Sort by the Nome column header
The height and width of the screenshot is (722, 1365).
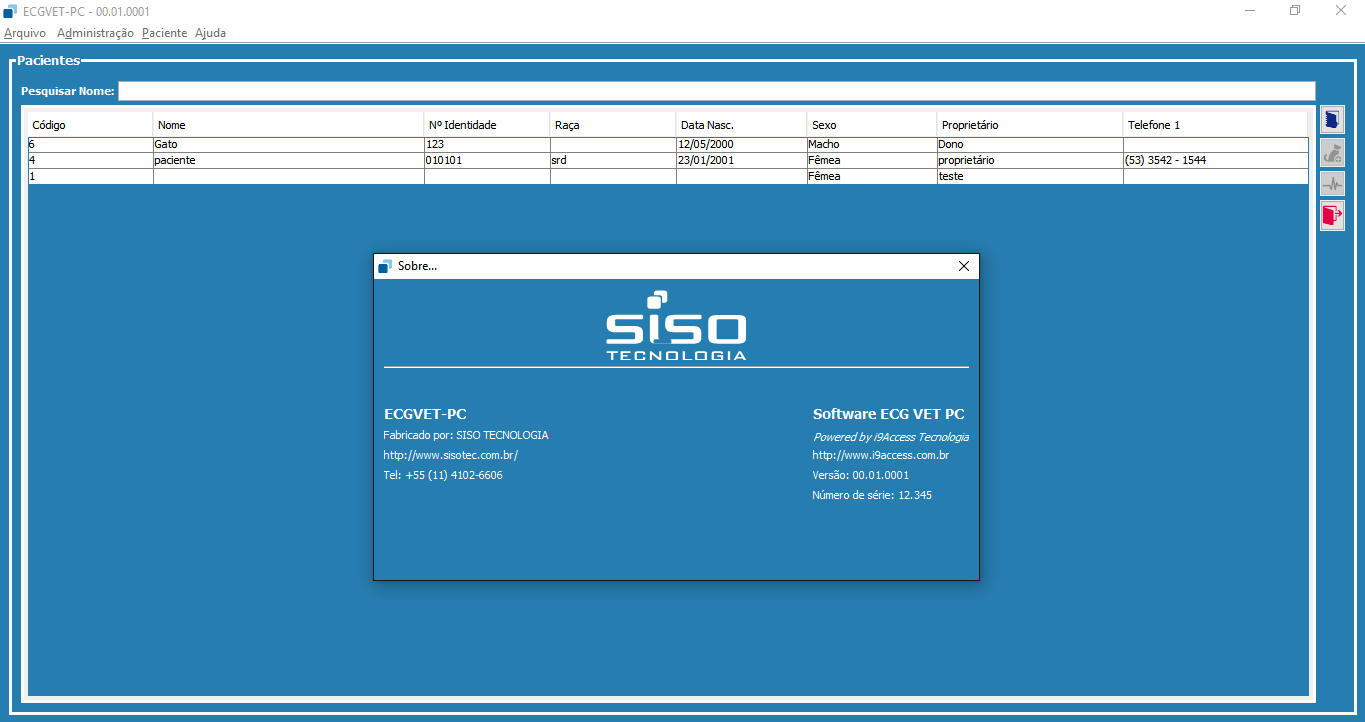(288, 125)
